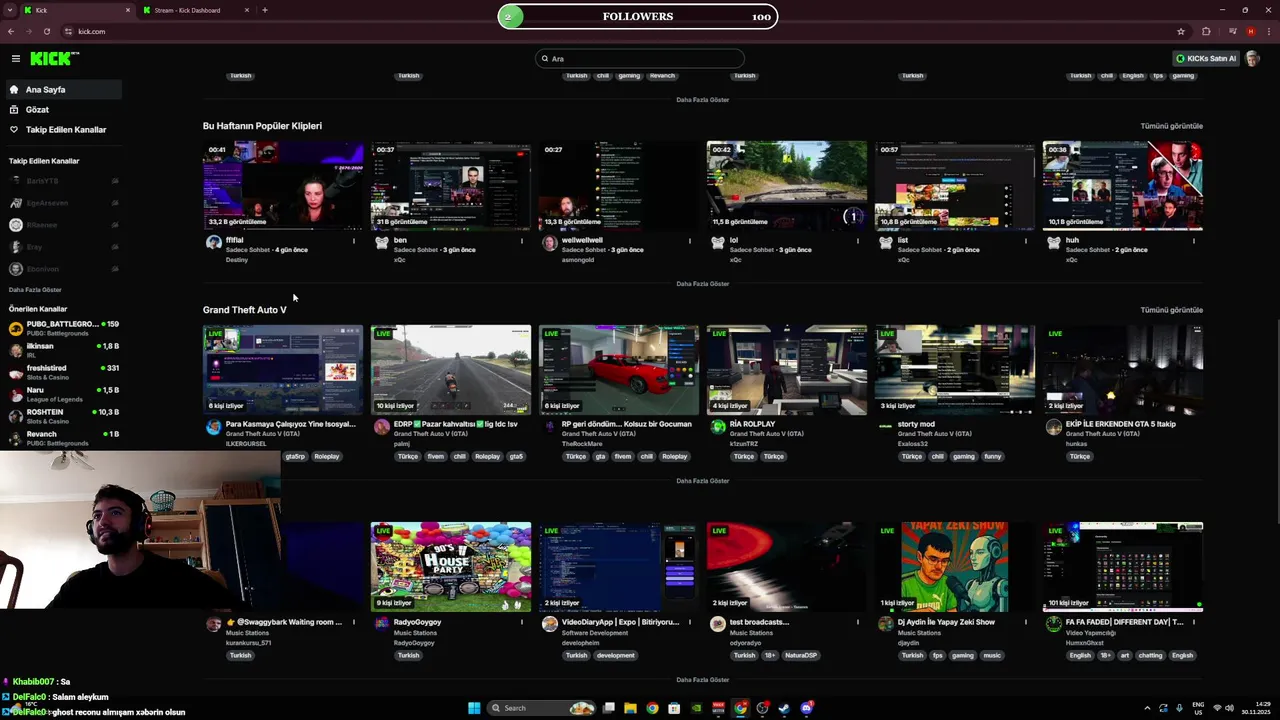Image resolution: width=1280 pixels, height=720 pixels.
Task: Open the options menu for 'list' clip
Action: [1025, 241]
